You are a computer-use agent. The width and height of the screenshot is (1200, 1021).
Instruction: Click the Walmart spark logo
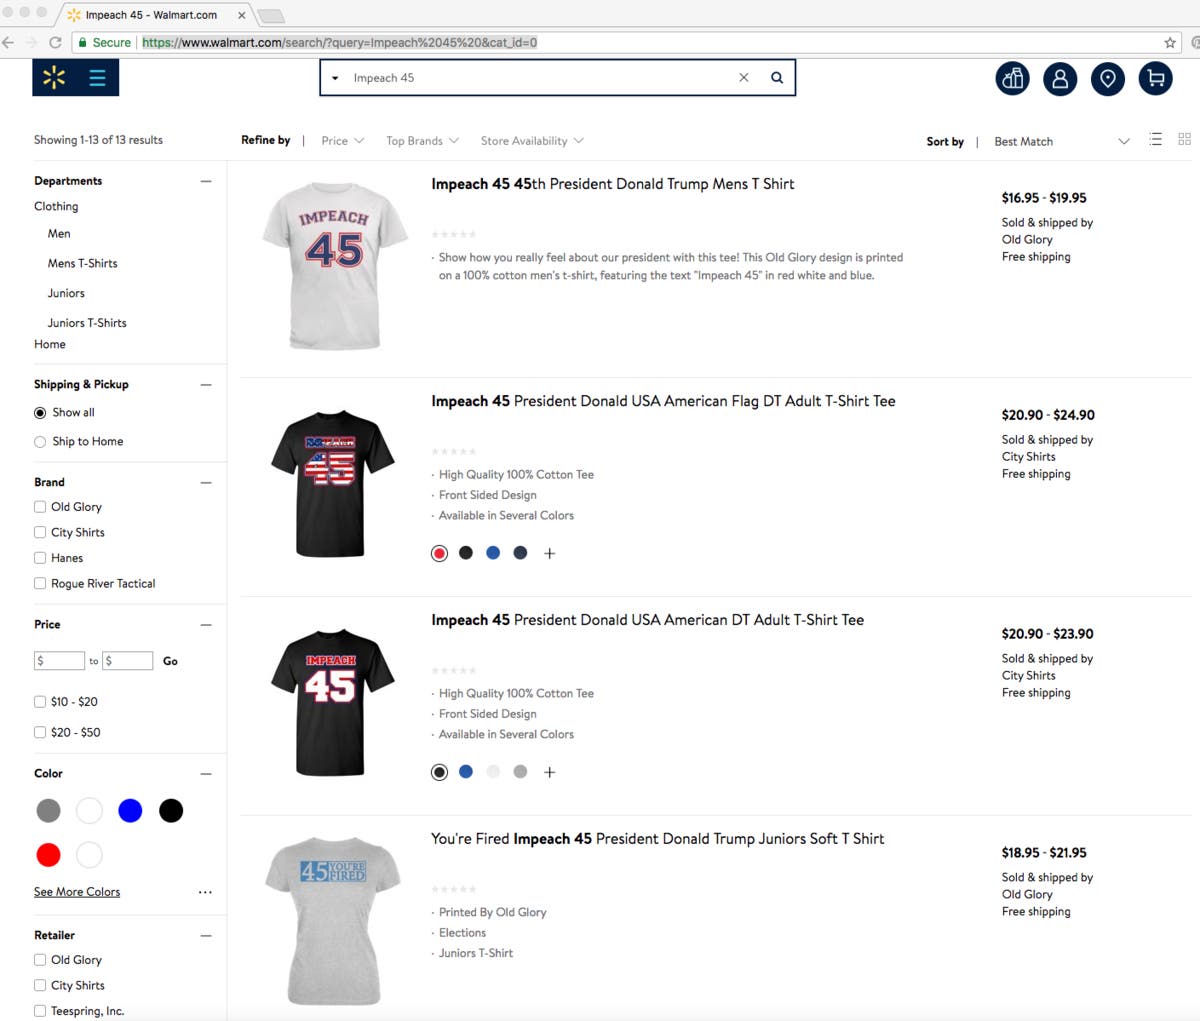54,77
